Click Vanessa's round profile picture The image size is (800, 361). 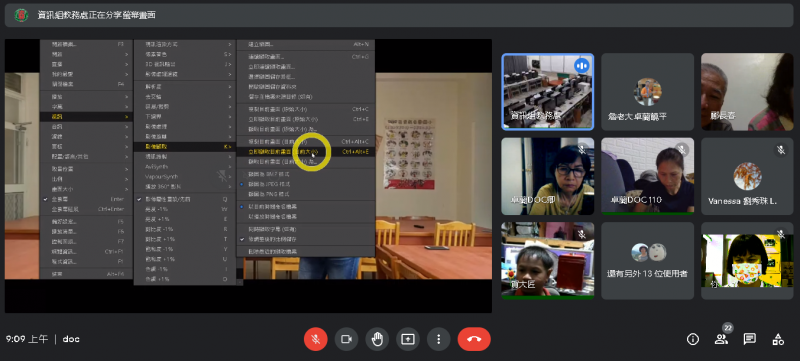tap(747, 176)
